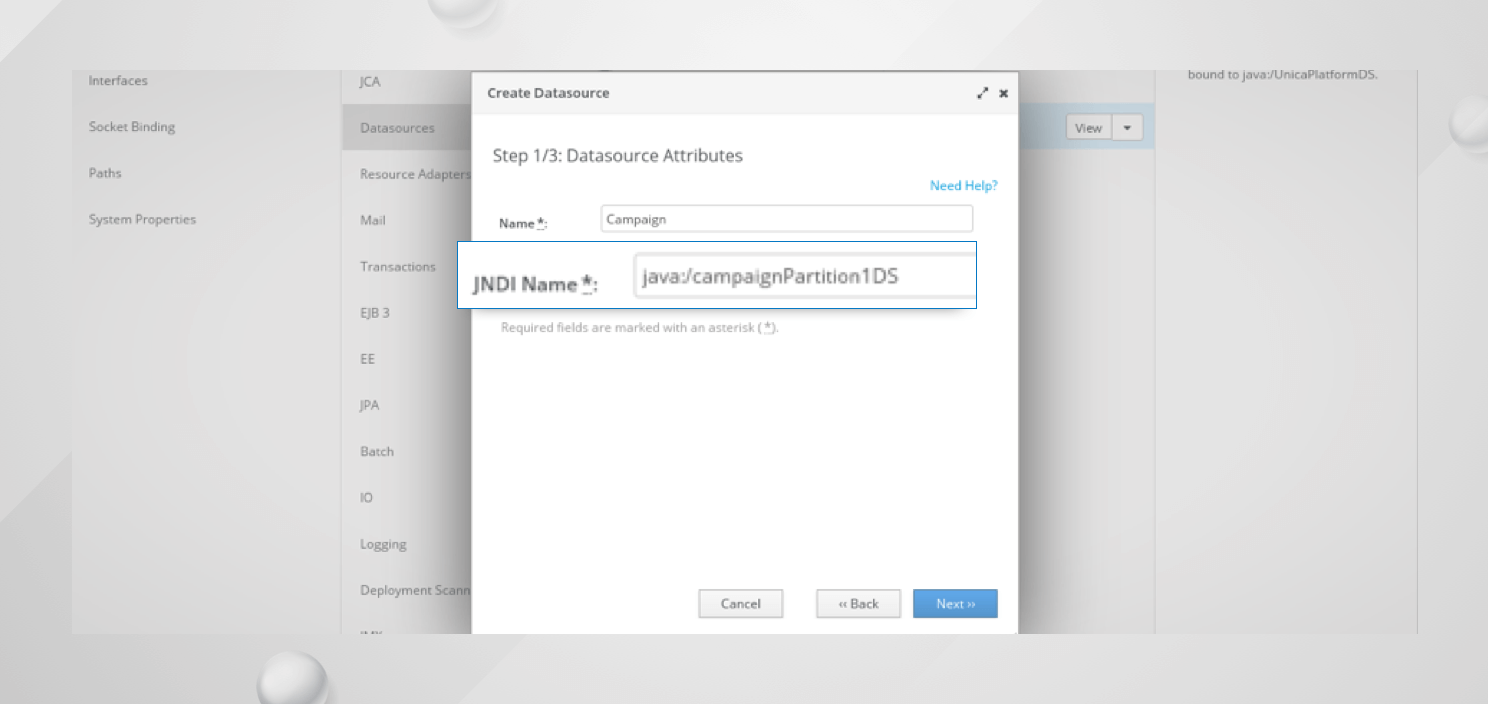Go to previous step with Back
The width and height of the screenshot is (1488, 704).
point(858,604)
